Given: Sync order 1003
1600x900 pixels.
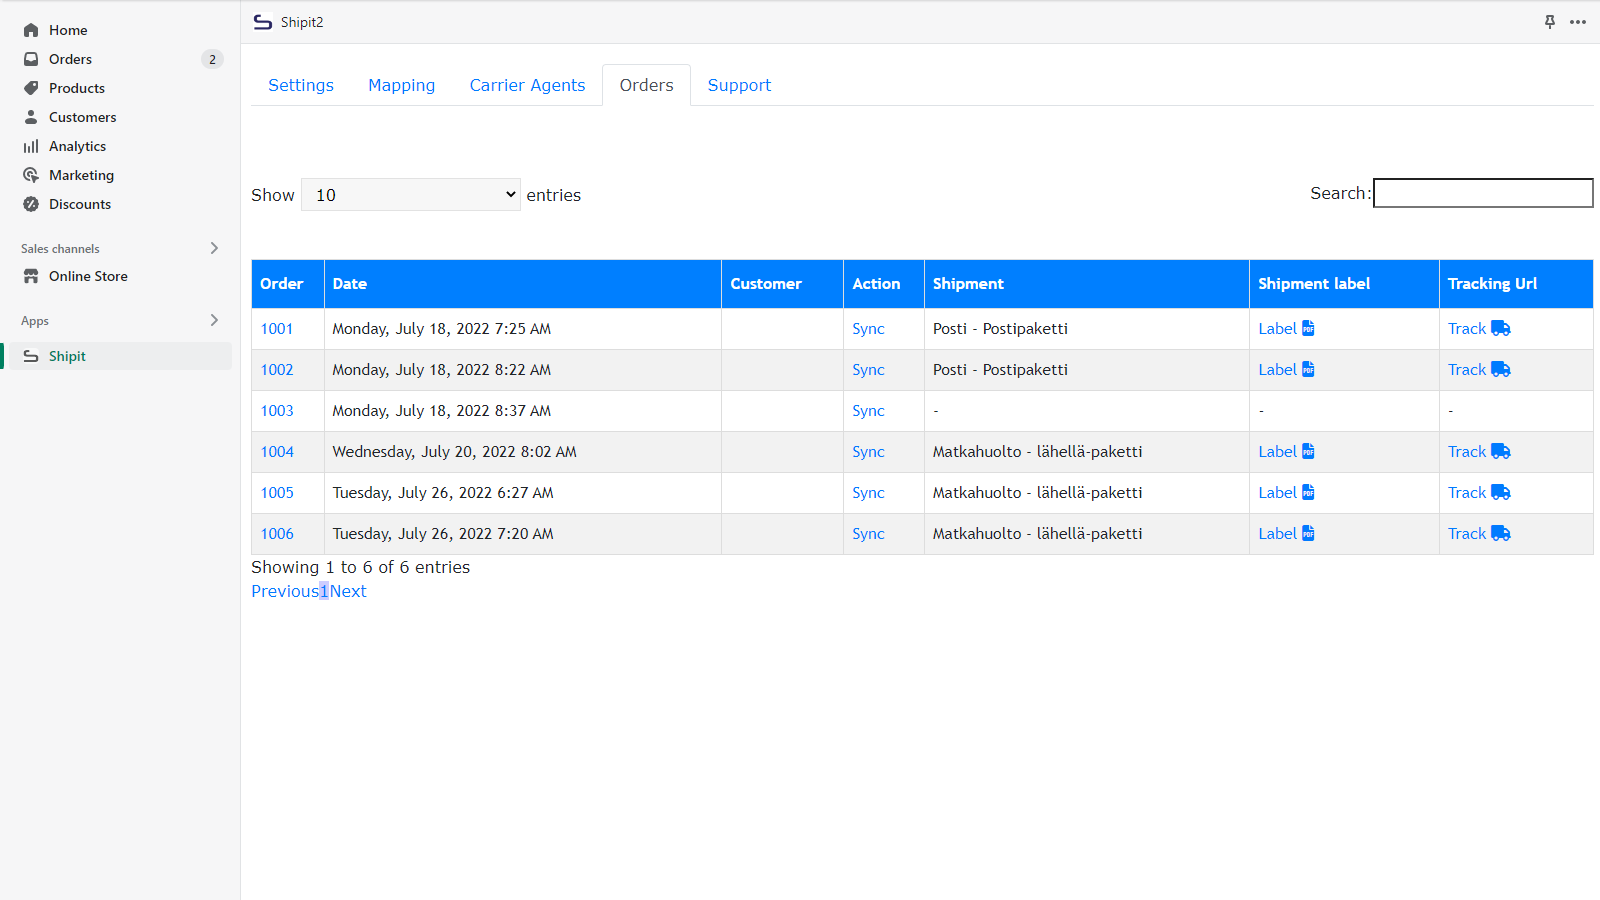Looking at the screenshot, I should coord(868,411).
